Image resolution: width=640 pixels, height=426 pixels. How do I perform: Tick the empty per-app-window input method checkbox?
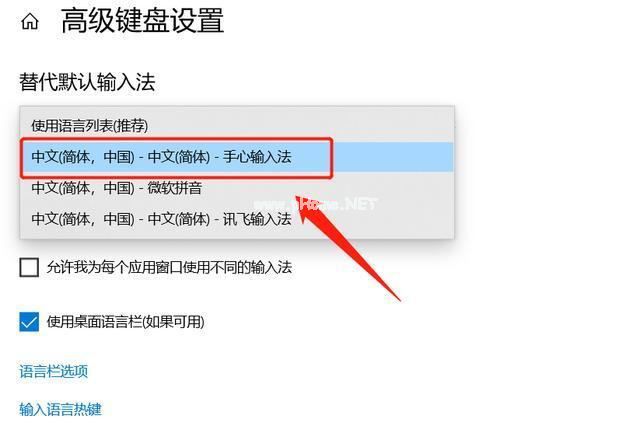(x=29, y=267)
